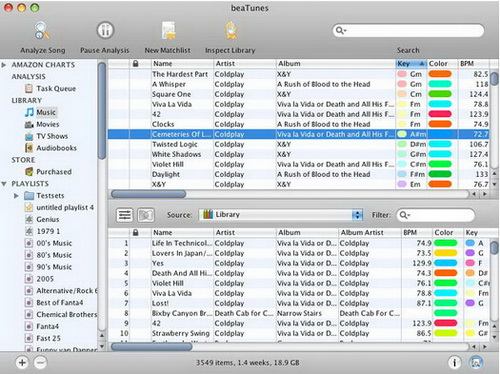This screenshot has height=374, width=500.
Task: Remove playlist with the minus button
Action: tap(40, 362)
